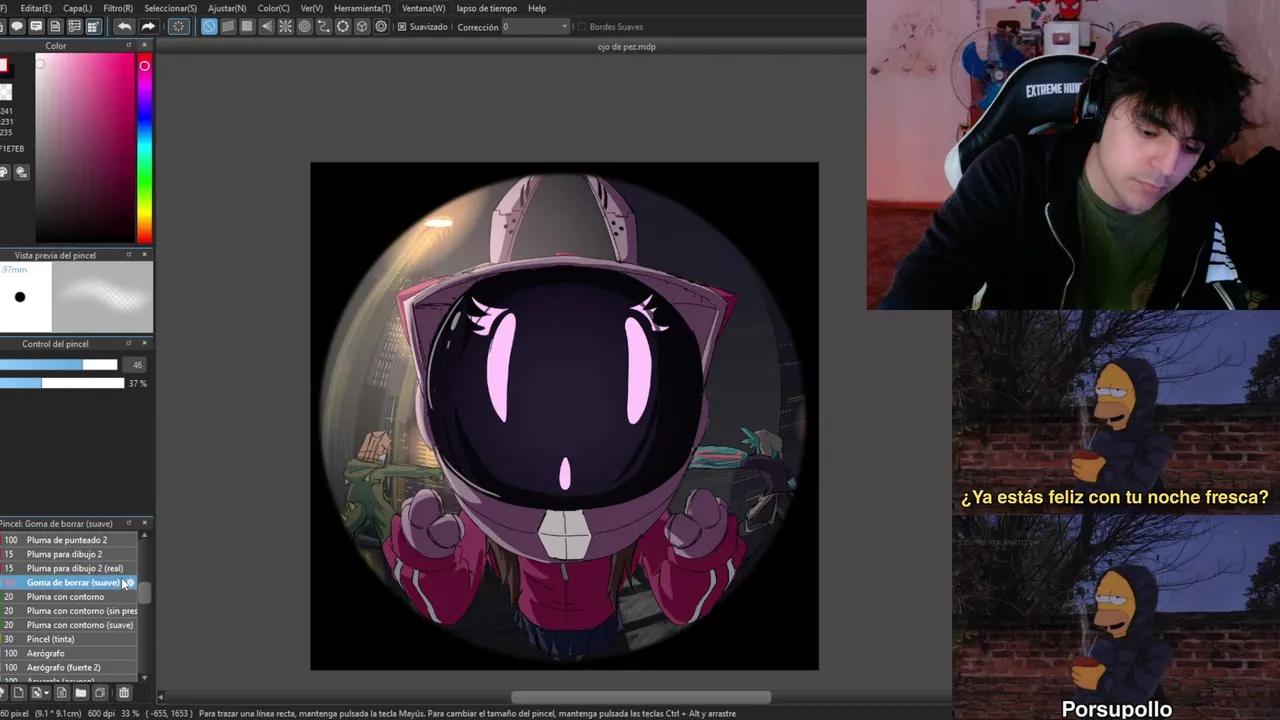The height and width of the screenshot is (720, 1280).
Task: Click the comment box icon in toolbar
Action: coord(36,27)
